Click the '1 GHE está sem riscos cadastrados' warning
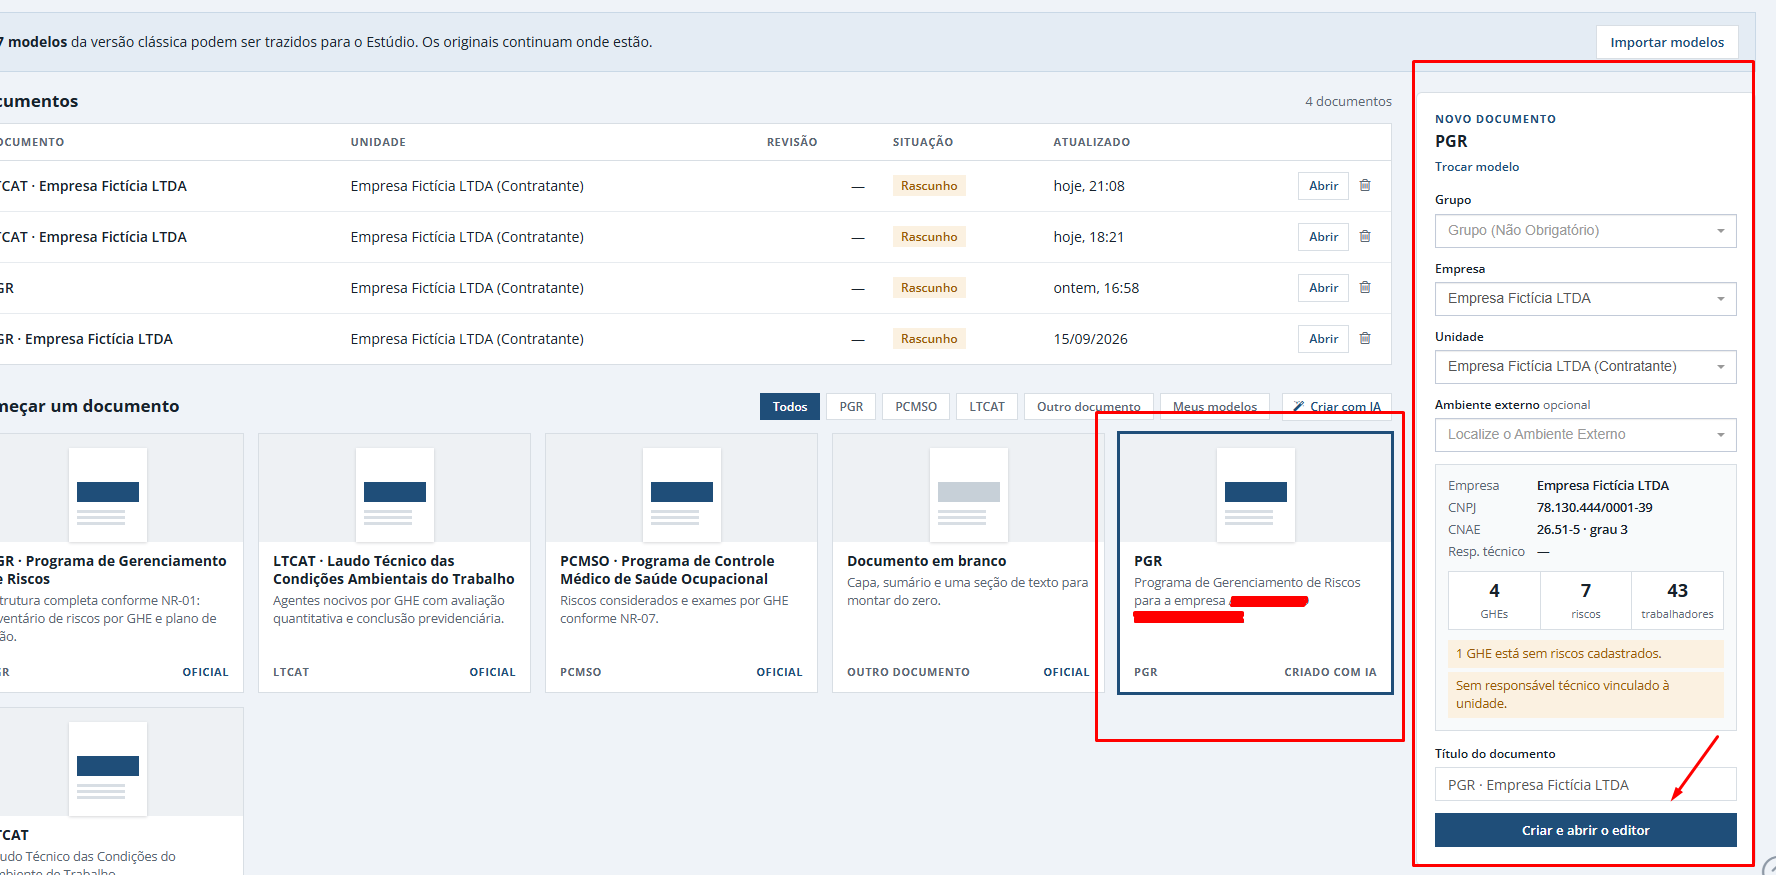Image resolution: width=1776 pixels, height=875 pixels. click(1585, 654)
